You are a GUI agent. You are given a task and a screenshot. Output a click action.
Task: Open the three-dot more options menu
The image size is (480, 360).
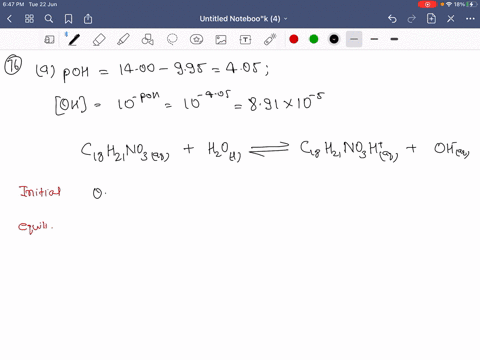(470, 19)
